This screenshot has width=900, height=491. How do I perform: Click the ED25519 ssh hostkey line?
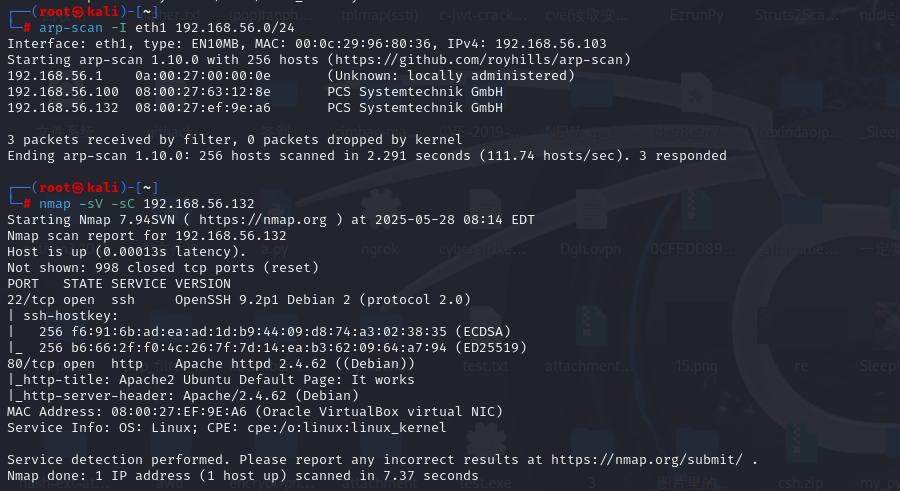267,348
